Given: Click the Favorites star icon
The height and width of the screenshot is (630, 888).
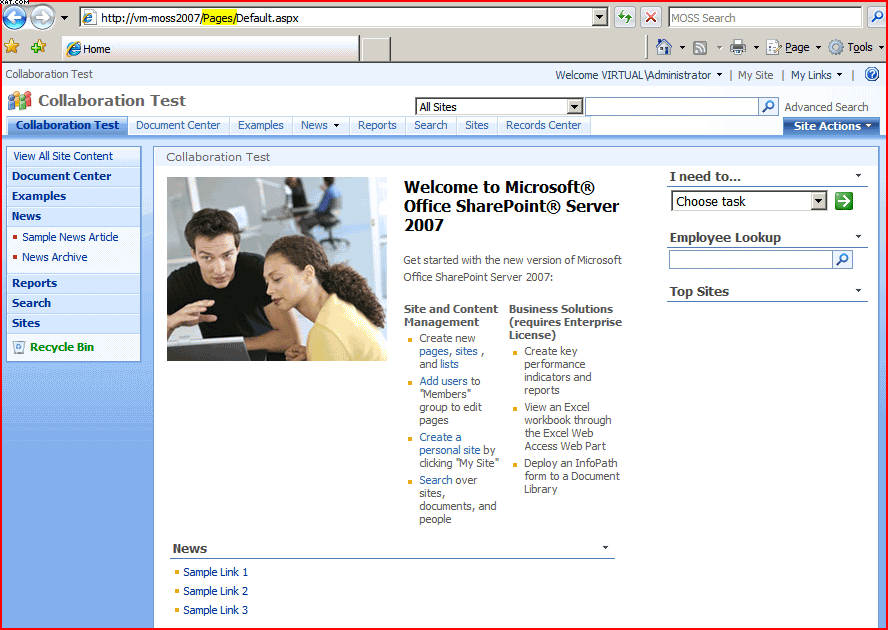Looking at the screenshot, I should point(12,47).
